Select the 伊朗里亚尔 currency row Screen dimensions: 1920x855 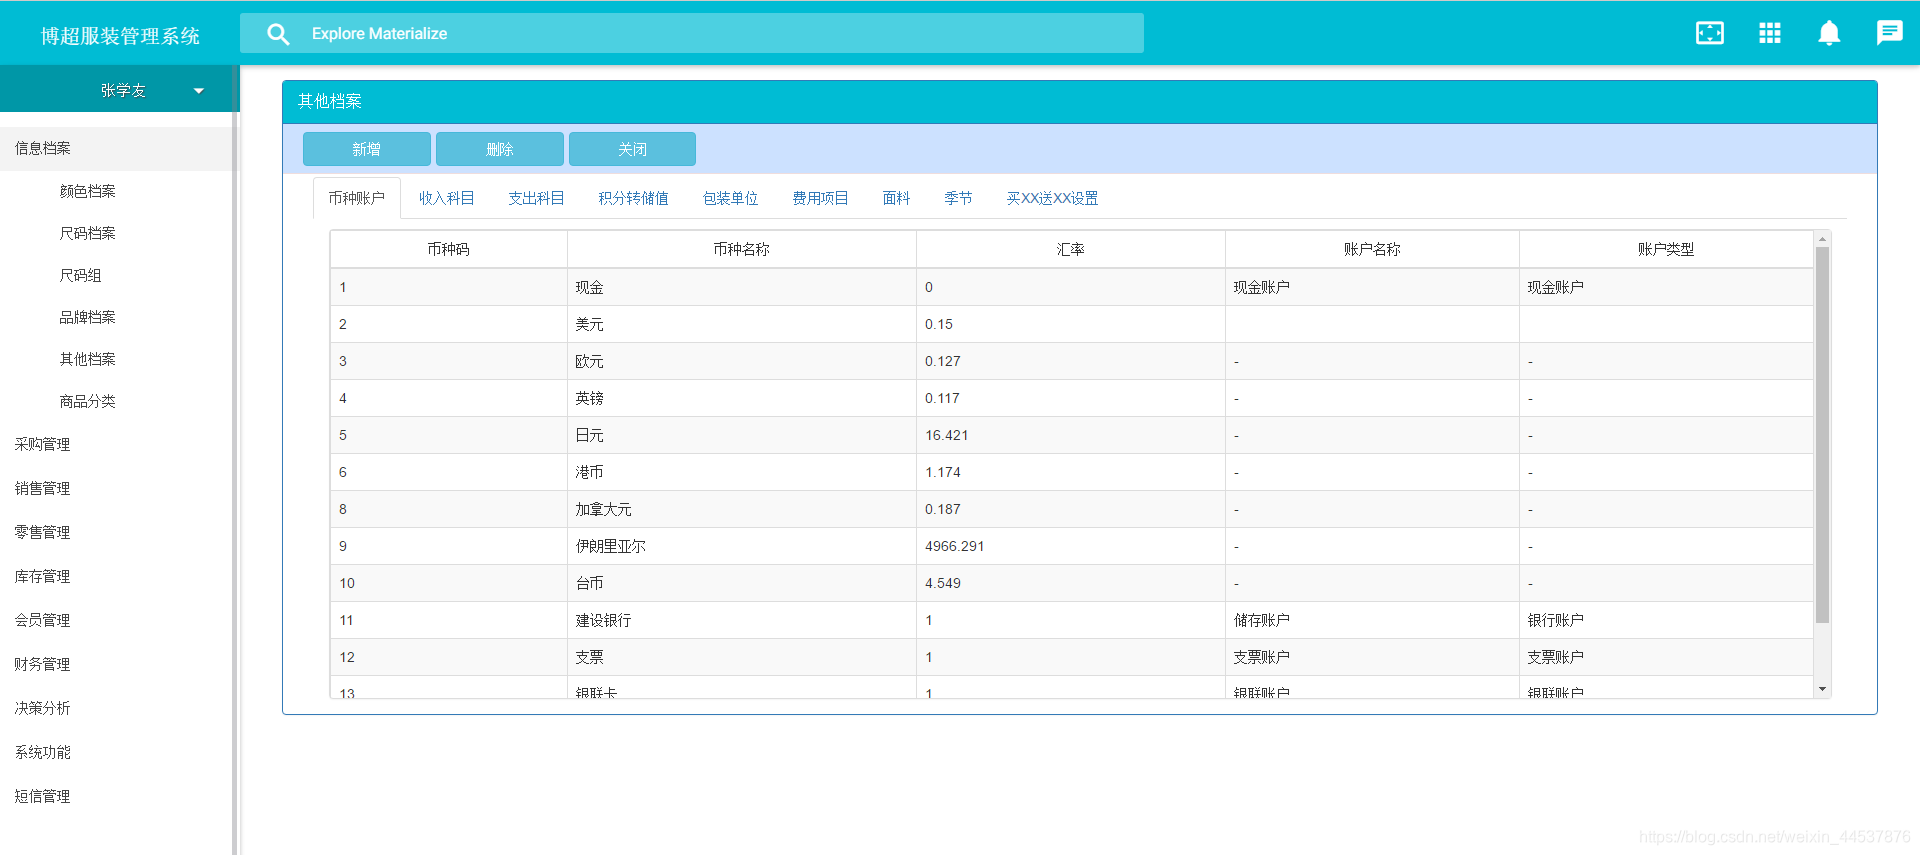click(1072, 546)
